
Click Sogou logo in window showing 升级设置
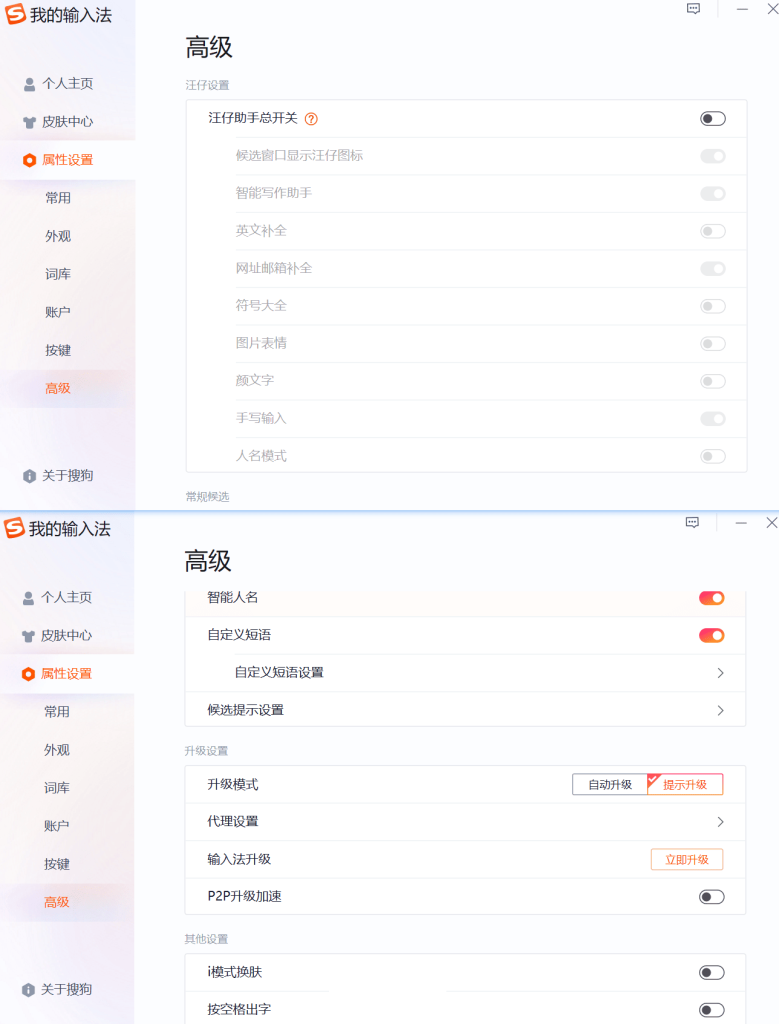click(x=14, y=528)
